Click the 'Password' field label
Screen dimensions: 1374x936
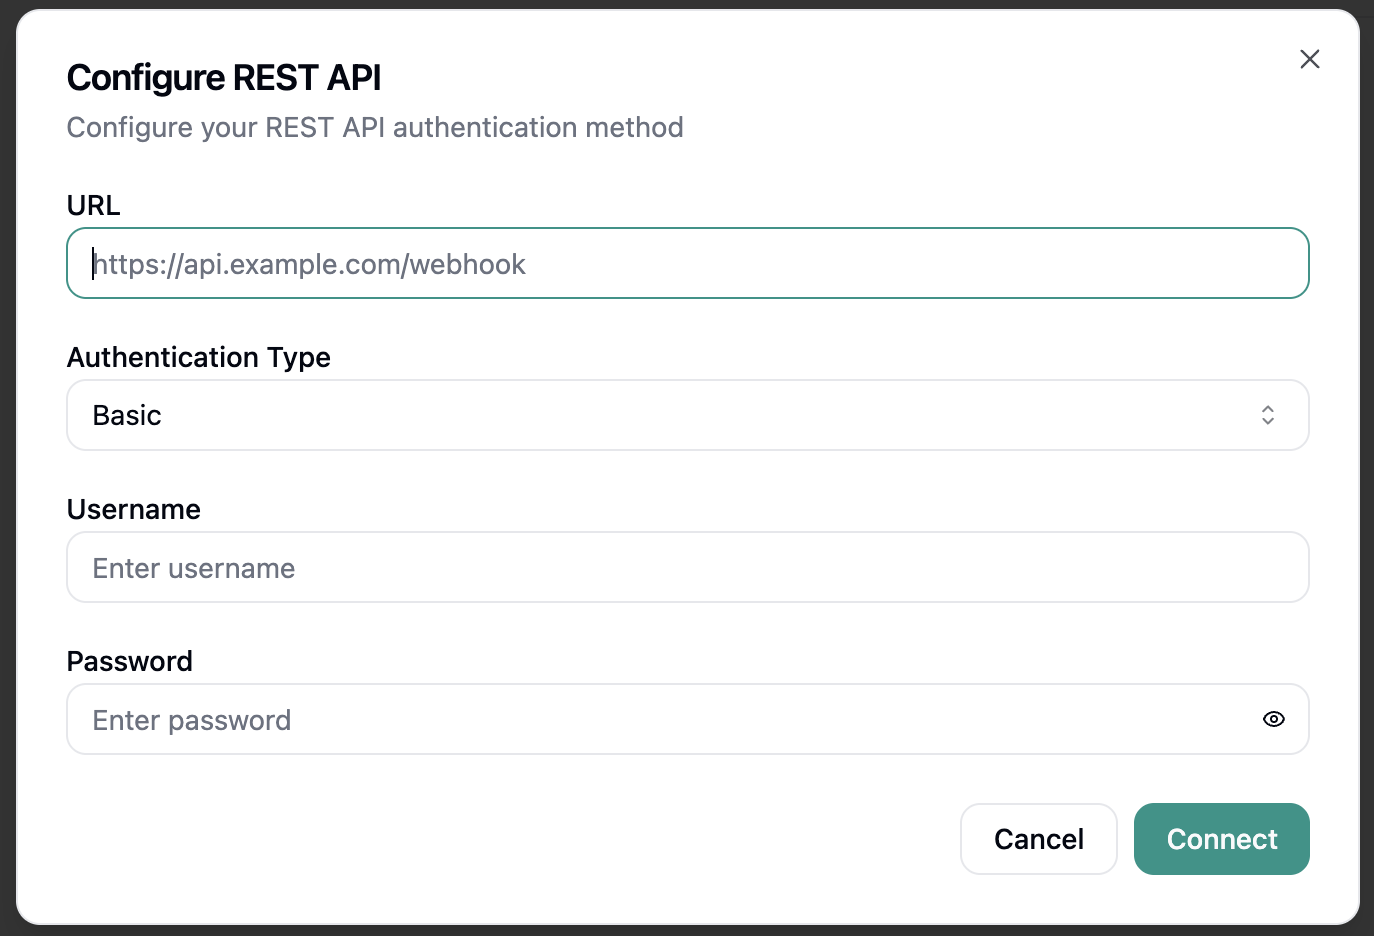pyautogui.click(x=129, y=661)
